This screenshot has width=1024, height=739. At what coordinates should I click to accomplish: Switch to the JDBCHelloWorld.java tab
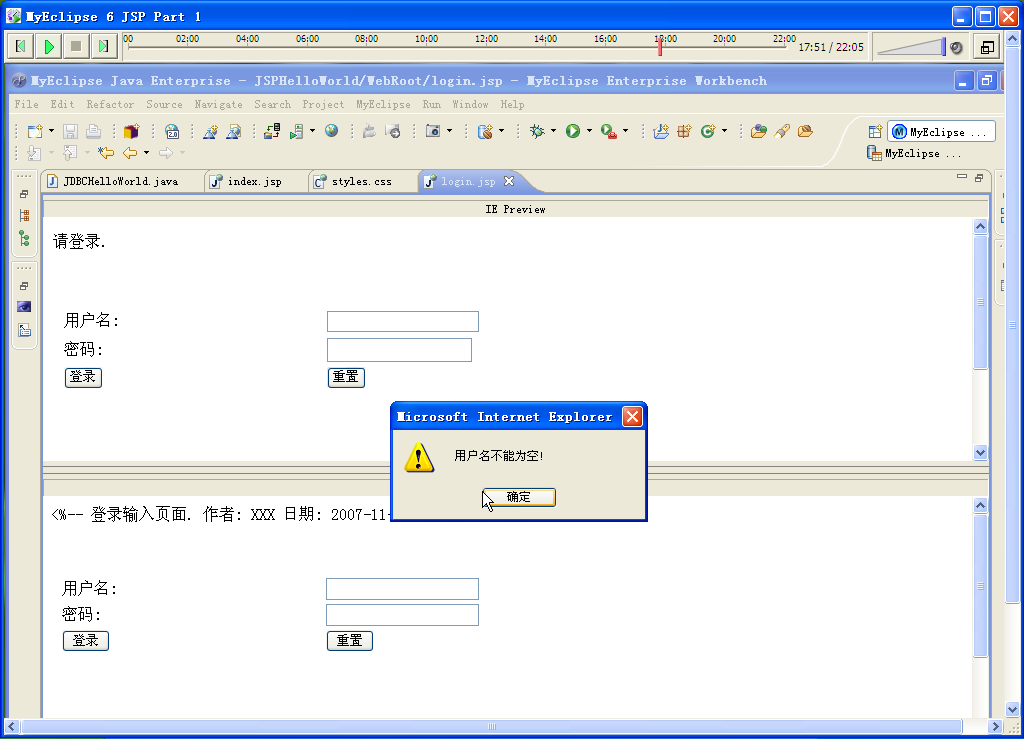click(x=121, y=181)
